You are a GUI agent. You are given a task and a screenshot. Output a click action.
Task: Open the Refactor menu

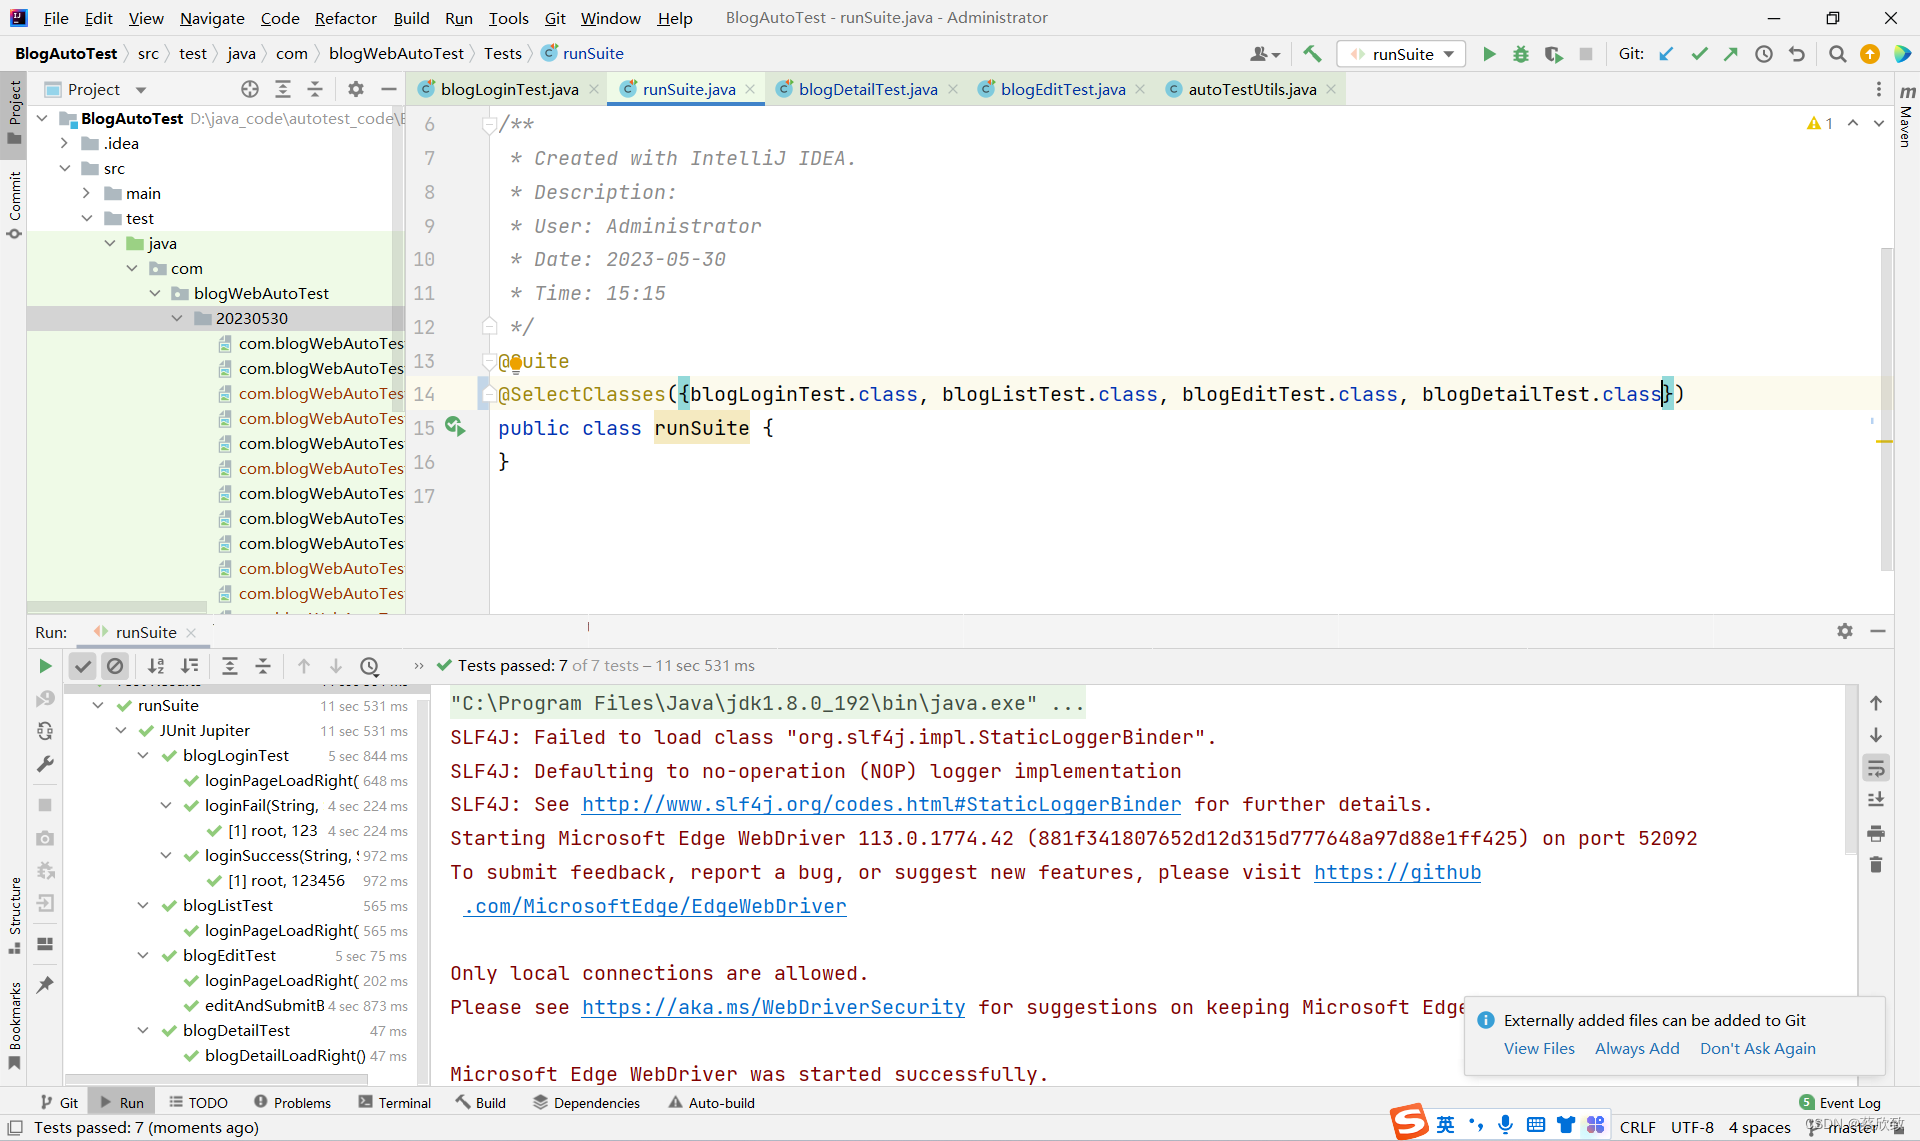pos(345,18)
